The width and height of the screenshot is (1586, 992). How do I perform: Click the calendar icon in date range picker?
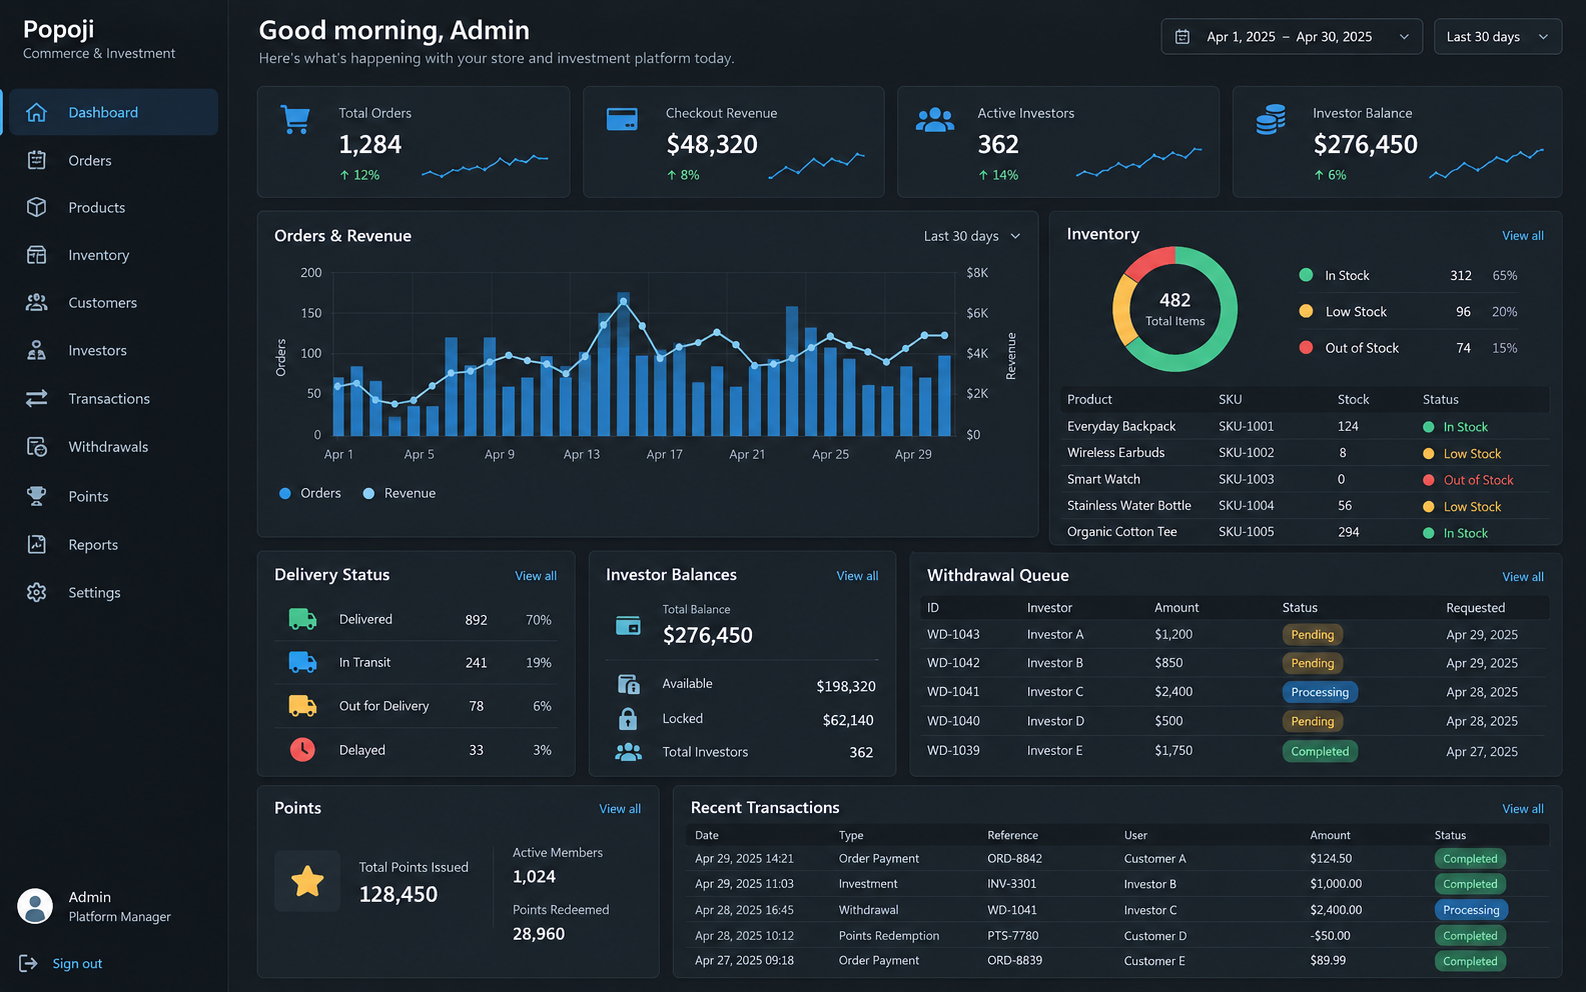1182,37
